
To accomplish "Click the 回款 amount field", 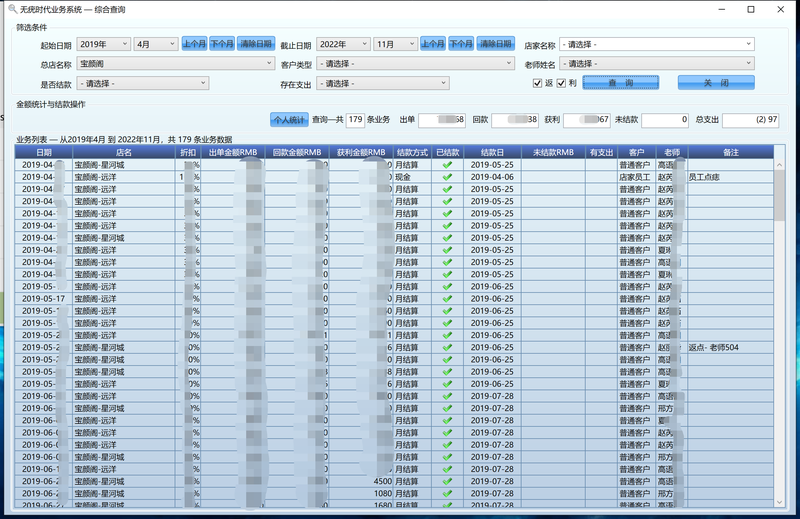I will coord(515,120).
